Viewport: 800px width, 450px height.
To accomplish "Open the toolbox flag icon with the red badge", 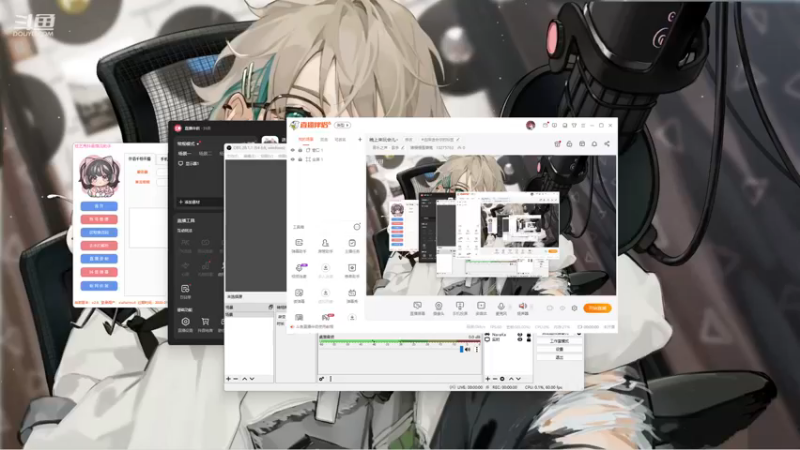I will 326,317.
